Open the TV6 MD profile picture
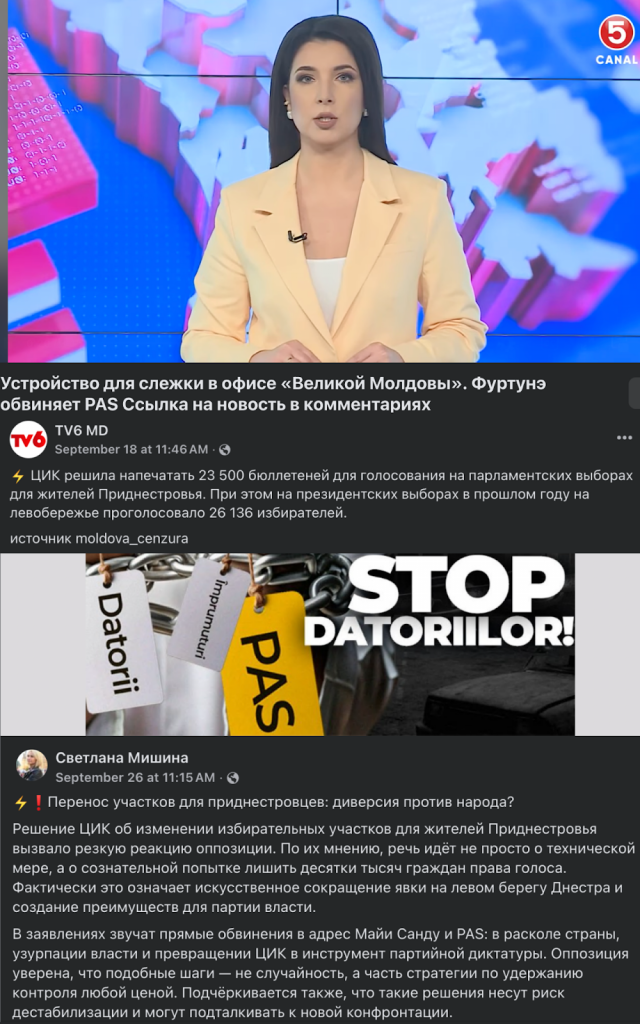 click(29, 440)
